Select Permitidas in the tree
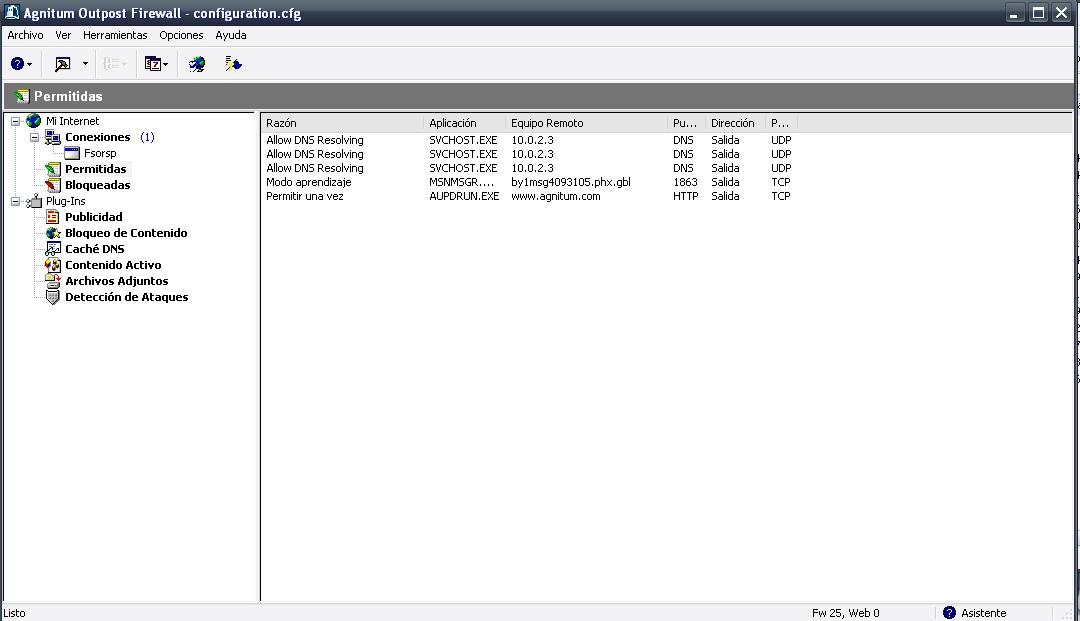The height and width of the screenshot is (621, 1080). coord(96,169)
